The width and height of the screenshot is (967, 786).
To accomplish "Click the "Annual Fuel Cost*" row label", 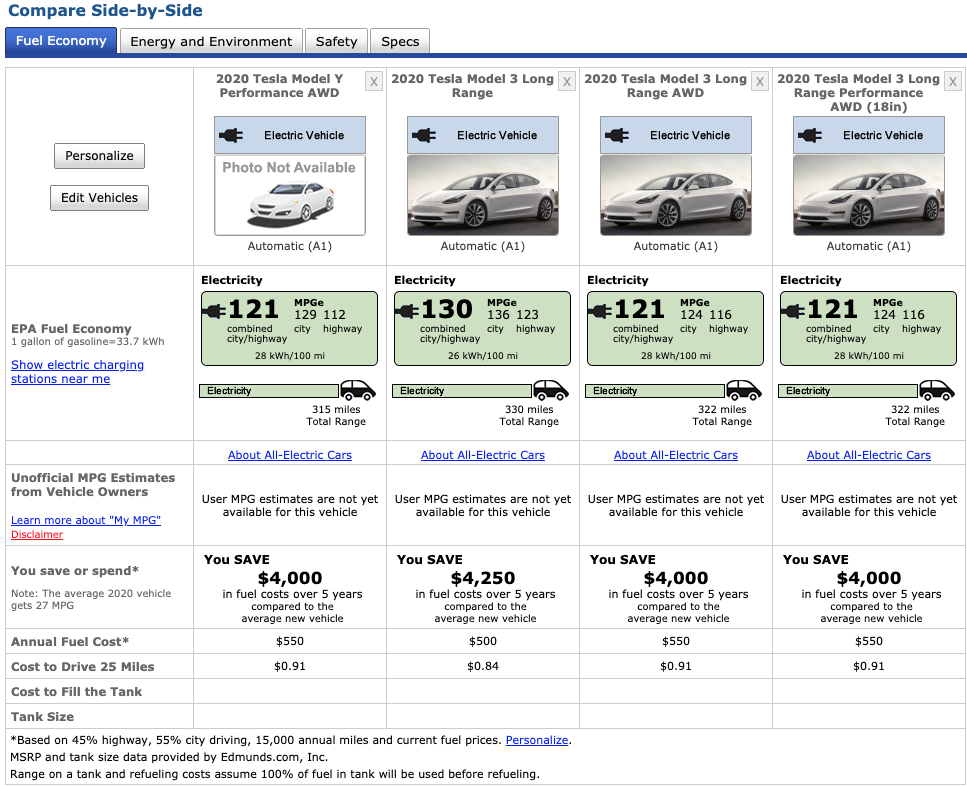I will pos(70,642).
